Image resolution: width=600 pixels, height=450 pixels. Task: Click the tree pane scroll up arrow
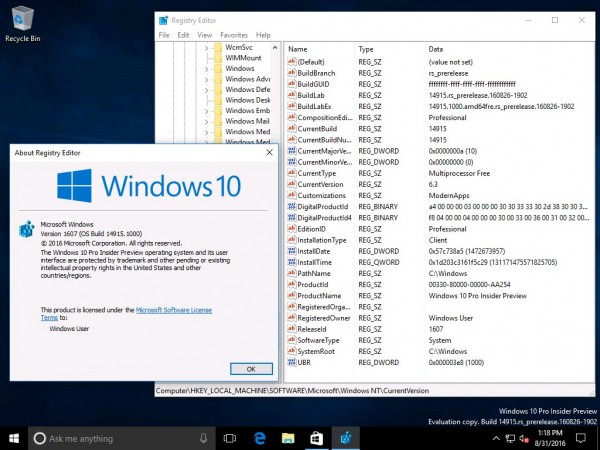coord(275,48)
